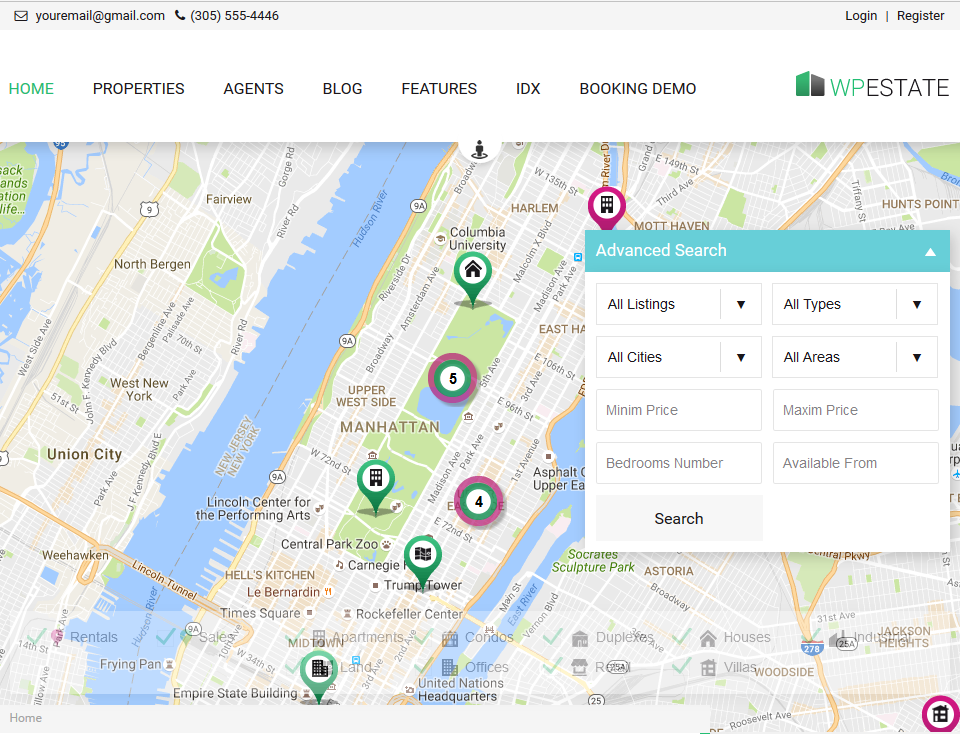Open the All Types dropdown
960x734 pixels.
(x=855, y=304)
